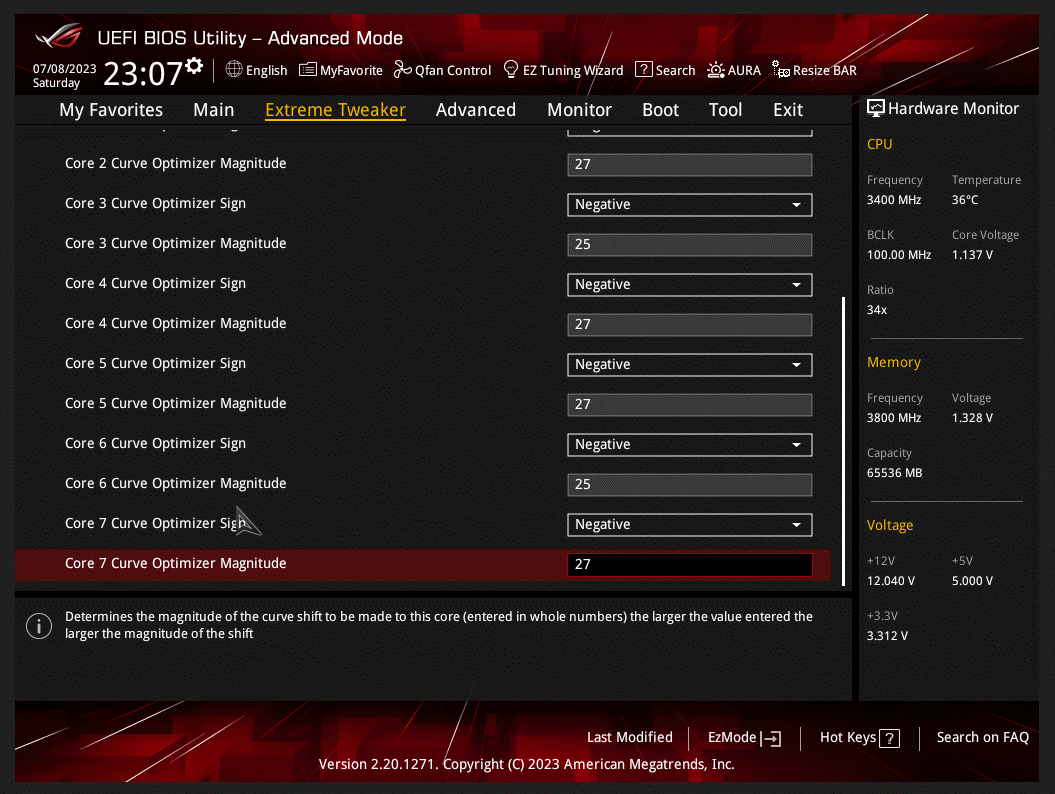Select Core 3 Curve Optimizer Sign label

coord(155,203)
